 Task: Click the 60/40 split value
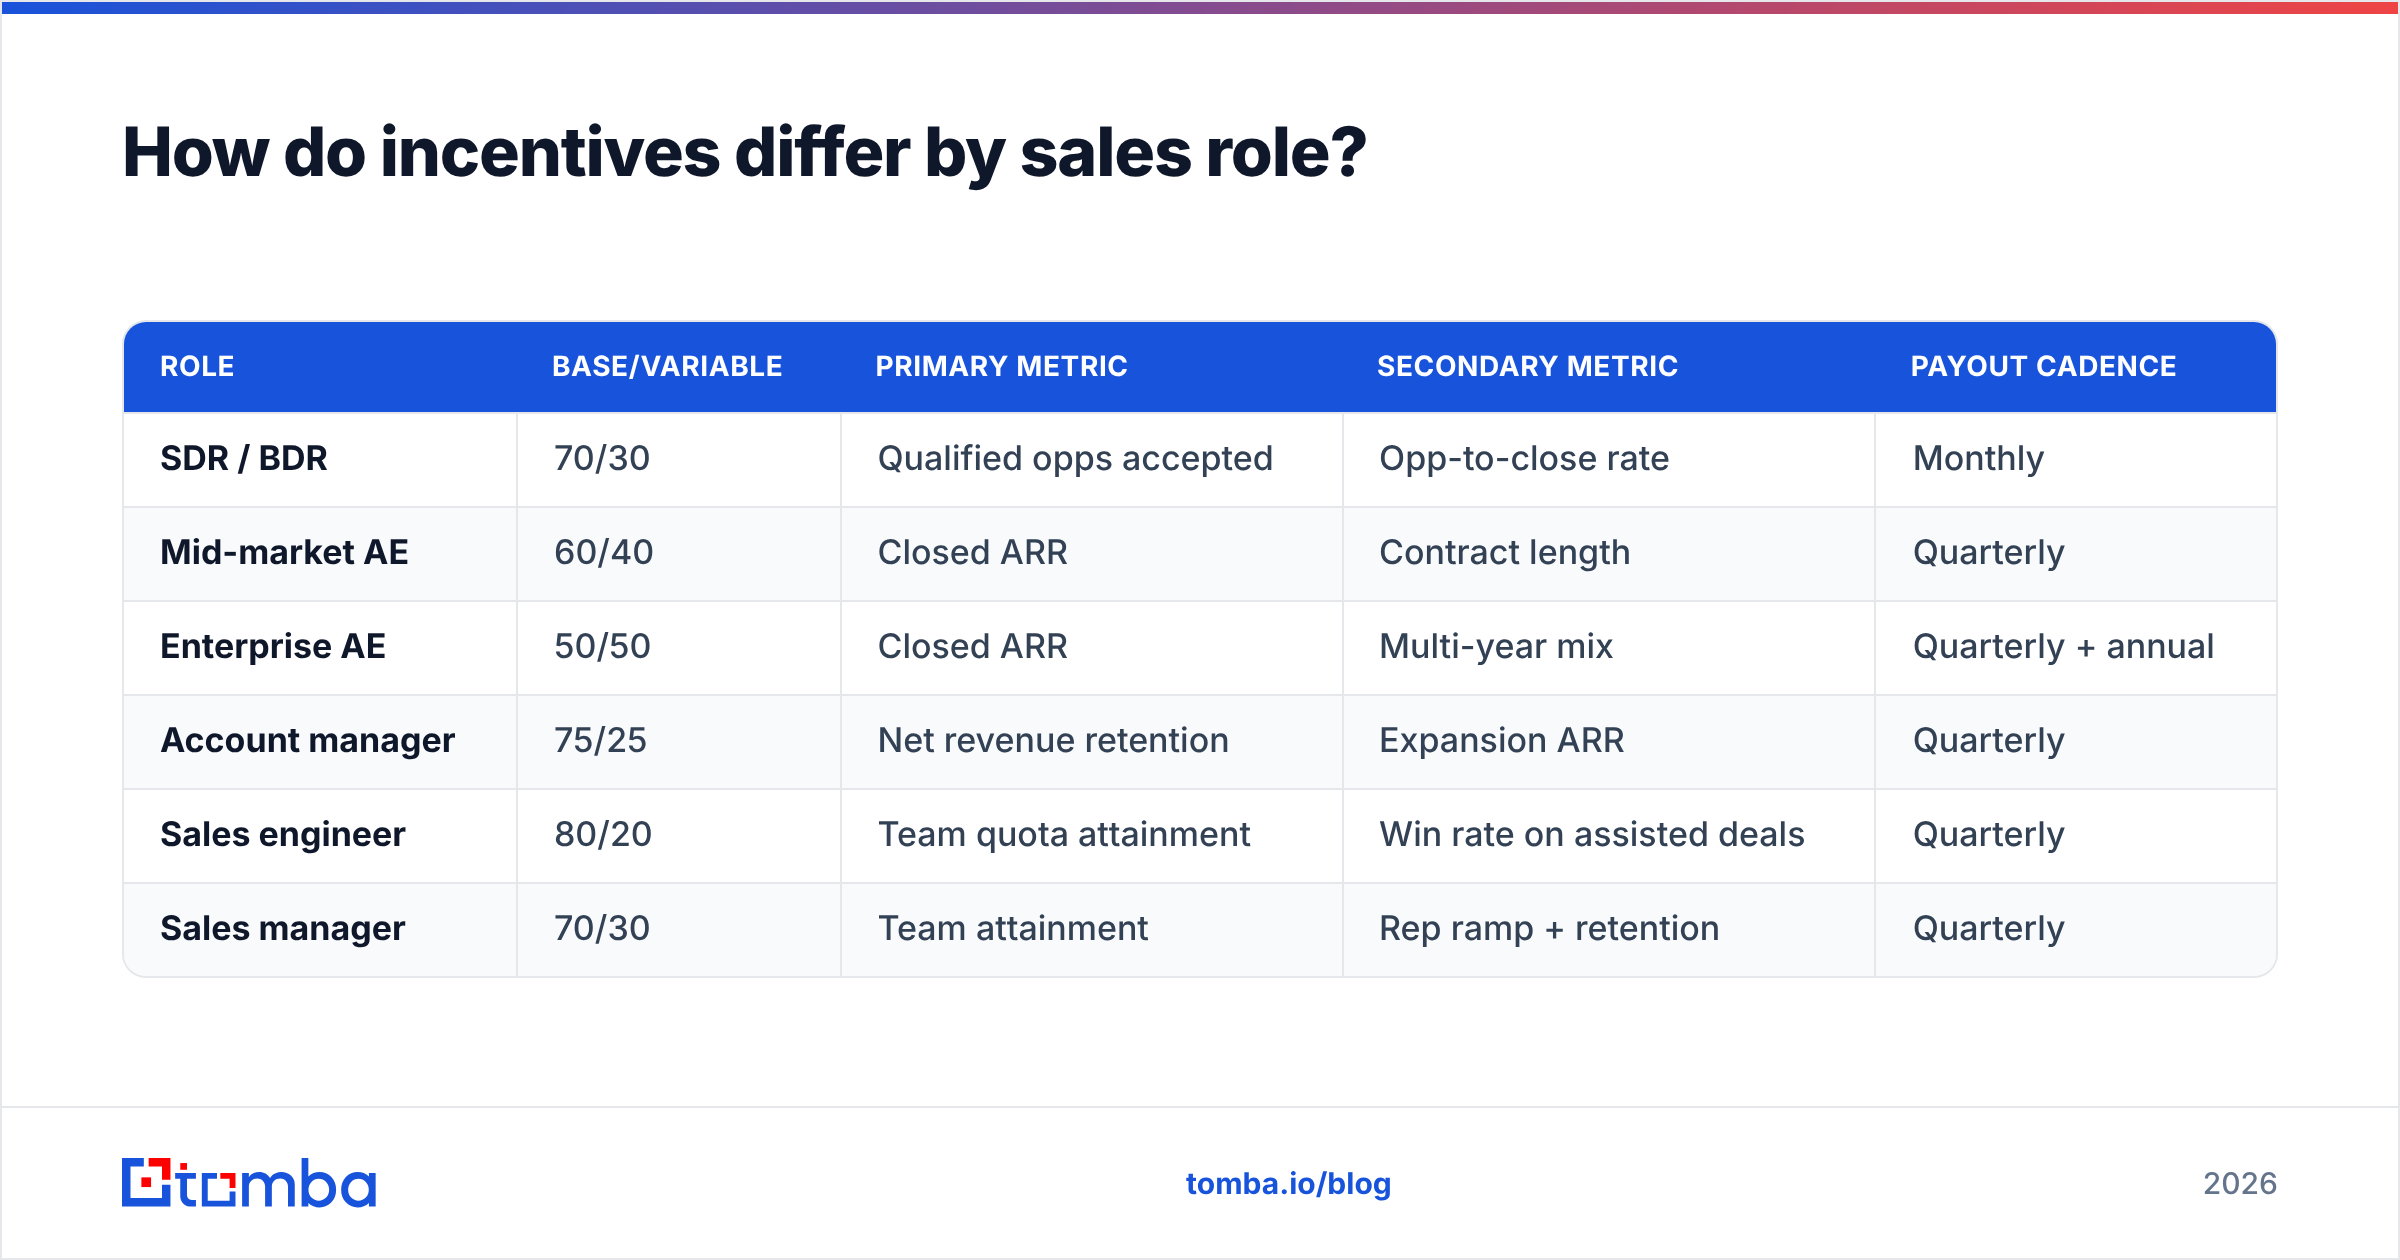pos(604,552)
